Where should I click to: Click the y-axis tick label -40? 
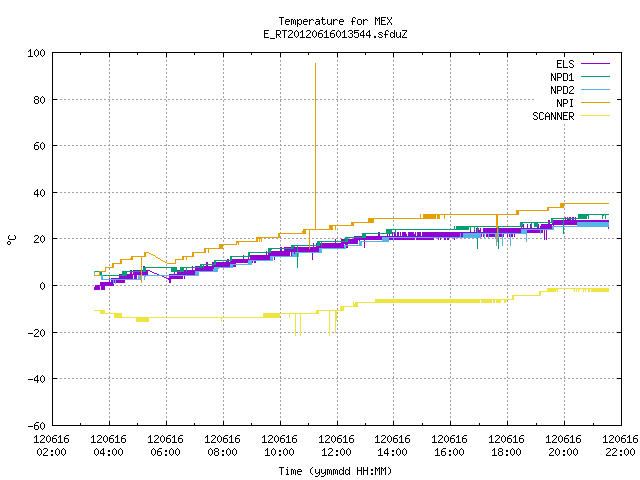[36, 379]
